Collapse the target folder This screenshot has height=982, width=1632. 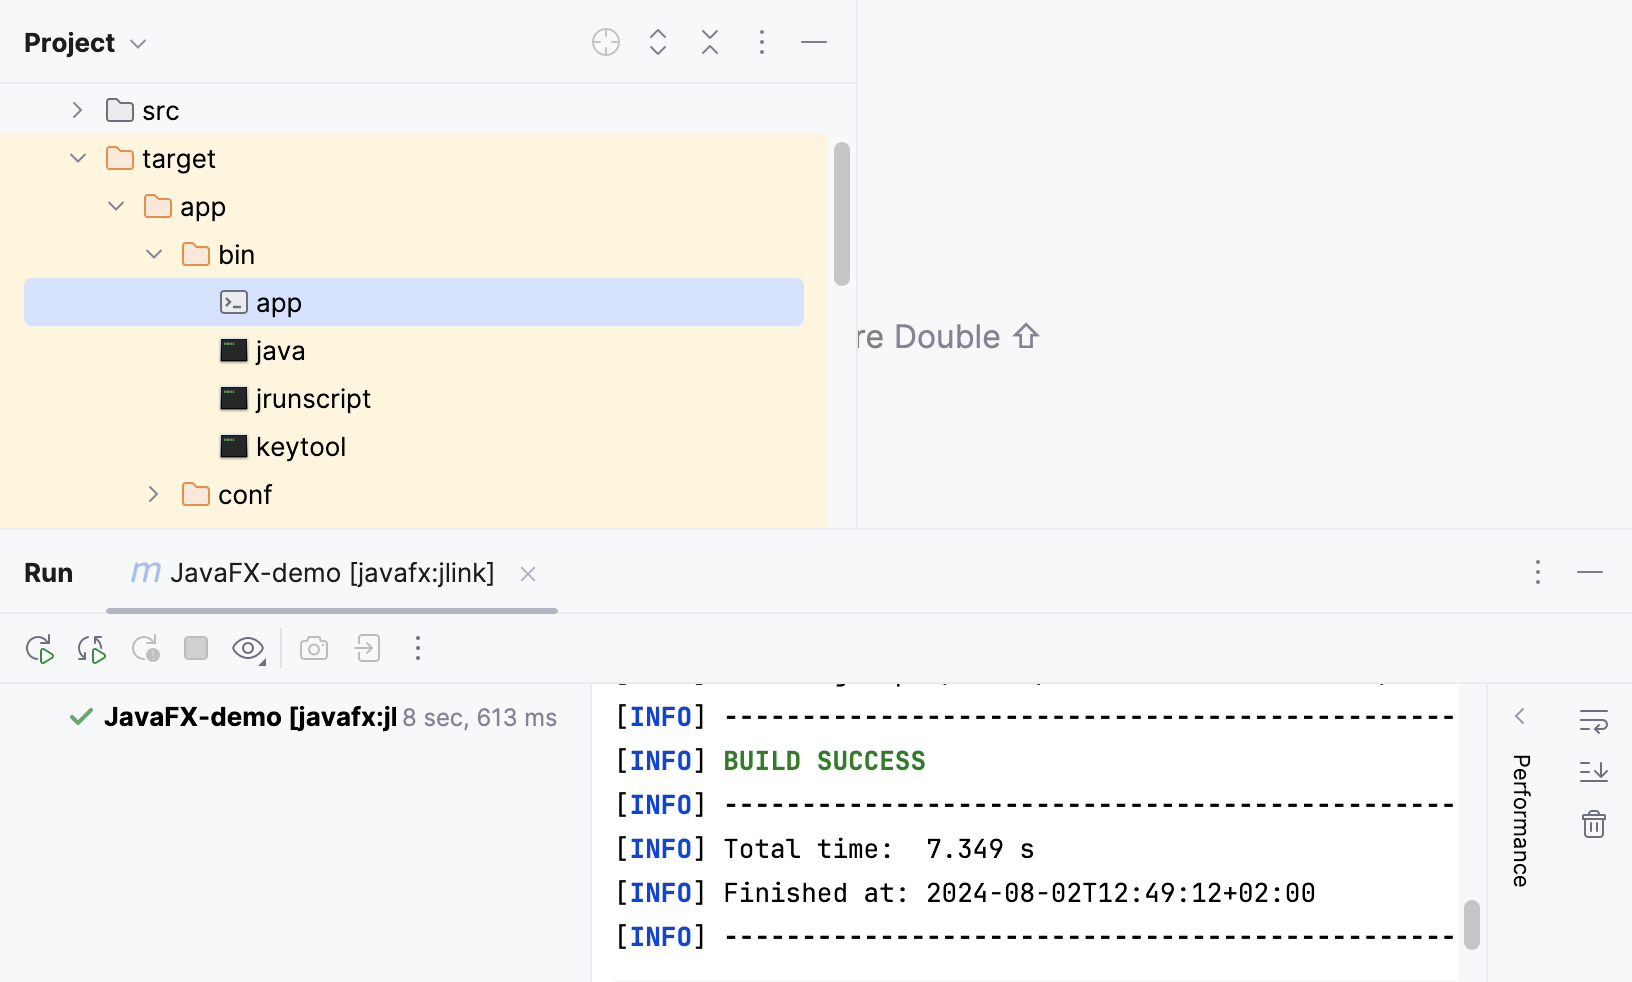click(x=78, y=158)
